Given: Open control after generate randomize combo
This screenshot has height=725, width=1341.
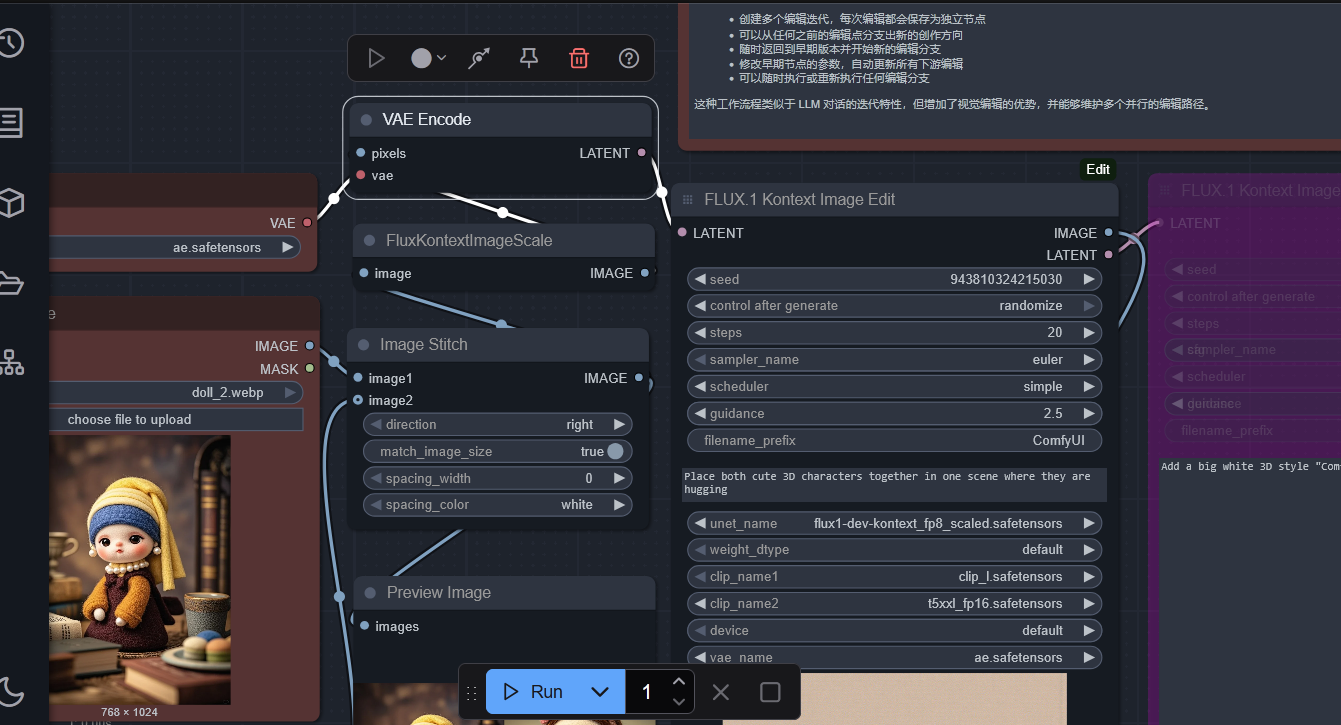Looking at the screenshot, I should pyautogui.click(x=894, y=306).
